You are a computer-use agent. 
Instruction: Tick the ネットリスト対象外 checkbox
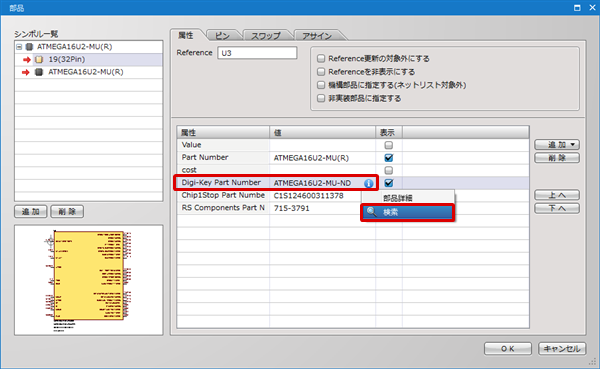tap(321, 85)
